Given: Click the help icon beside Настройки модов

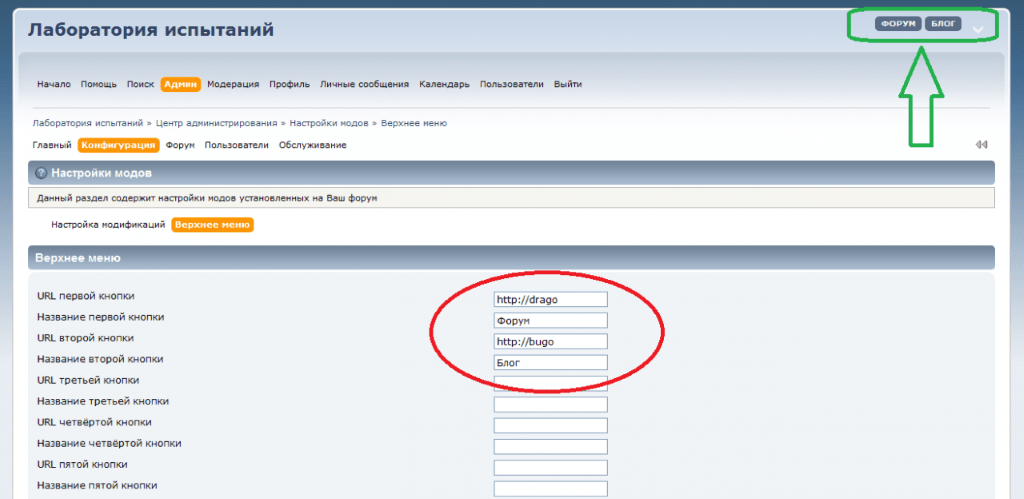Looking at the screenshot, I should point(41,173).
